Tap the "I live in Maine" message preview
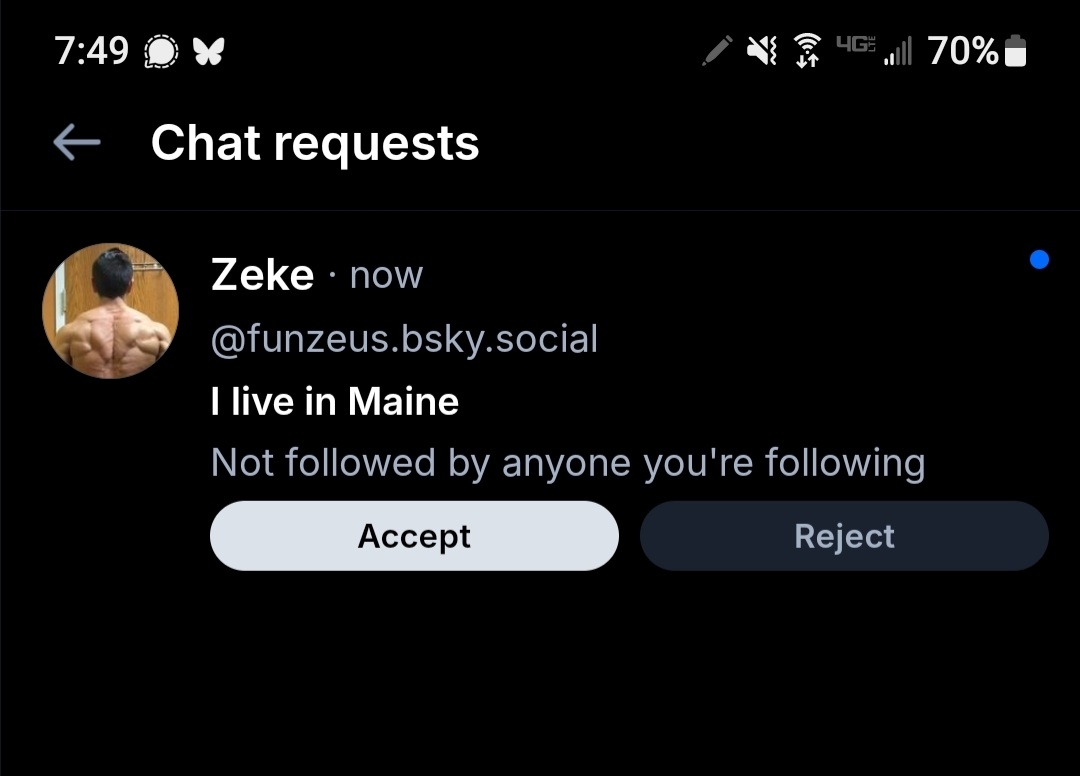This screenshot has width=1080, height=776. point(335,402)
